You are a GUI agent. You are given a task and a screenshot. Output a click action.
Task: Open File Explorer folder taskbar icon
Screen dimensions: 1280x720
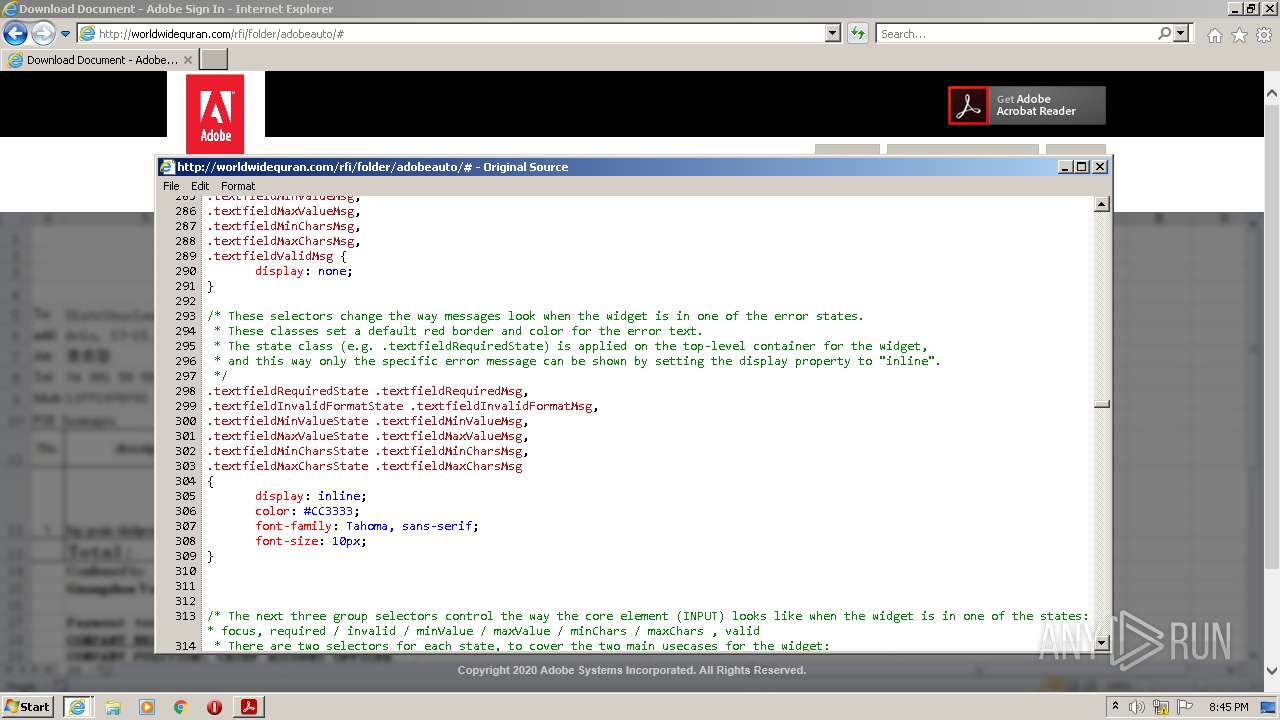pos(113,707)
